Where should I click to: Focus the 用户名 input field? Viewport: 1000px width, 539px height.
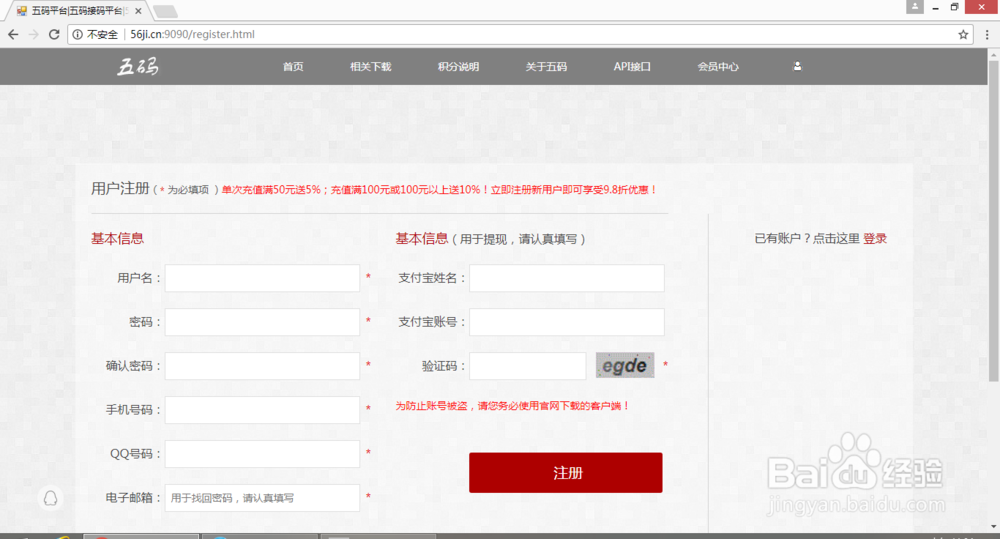262,278
